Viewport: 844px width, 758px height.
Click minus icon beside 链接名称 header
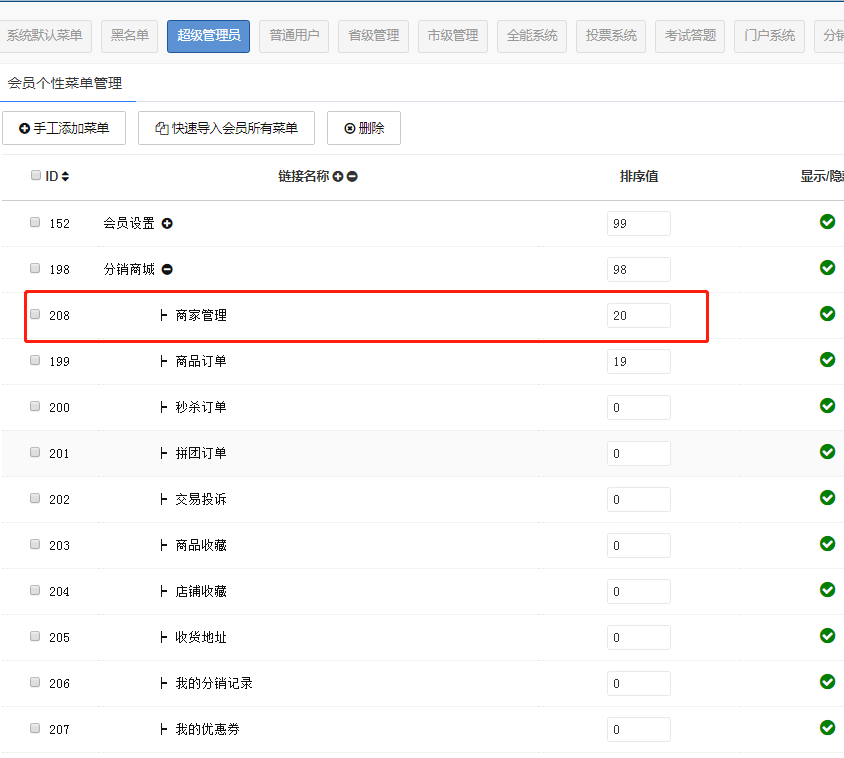[352, 177]
